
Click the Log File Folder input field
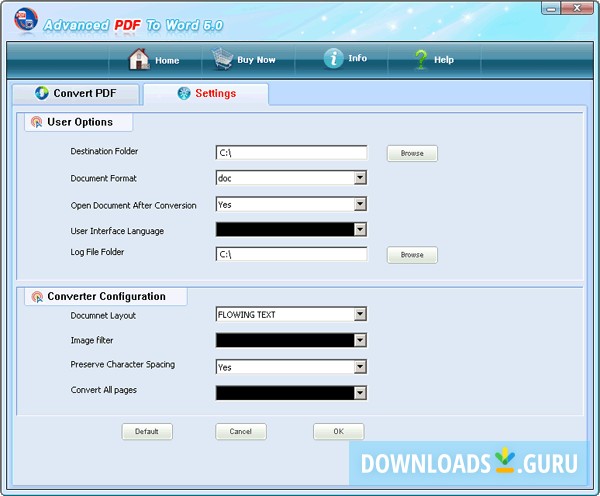coord(292,254)
